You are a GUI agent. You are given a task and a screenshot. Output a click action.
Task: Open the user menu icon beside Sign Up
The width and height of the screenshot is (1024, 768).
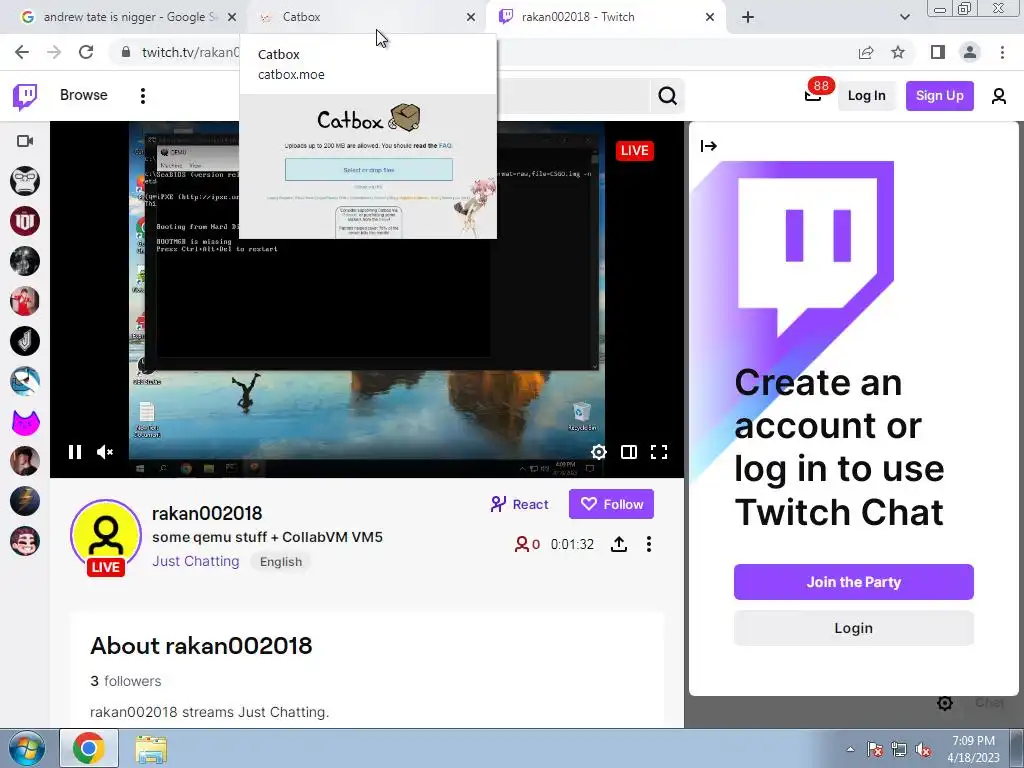click(x=999, y=96)
